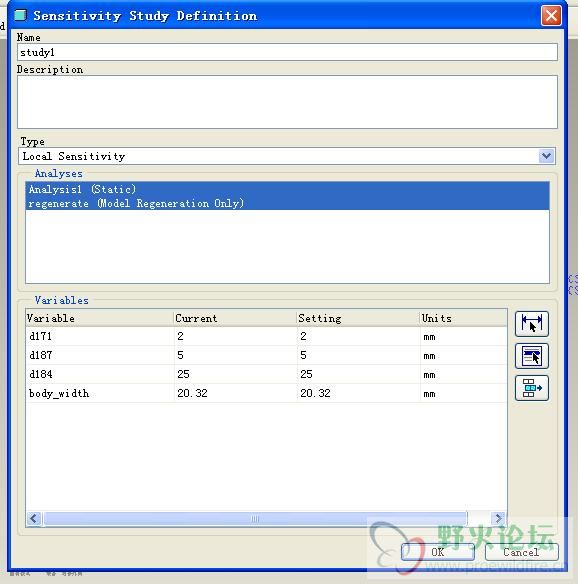Select the d171 variable row
This screenshot has width=578, height=584.
[266, 336]
